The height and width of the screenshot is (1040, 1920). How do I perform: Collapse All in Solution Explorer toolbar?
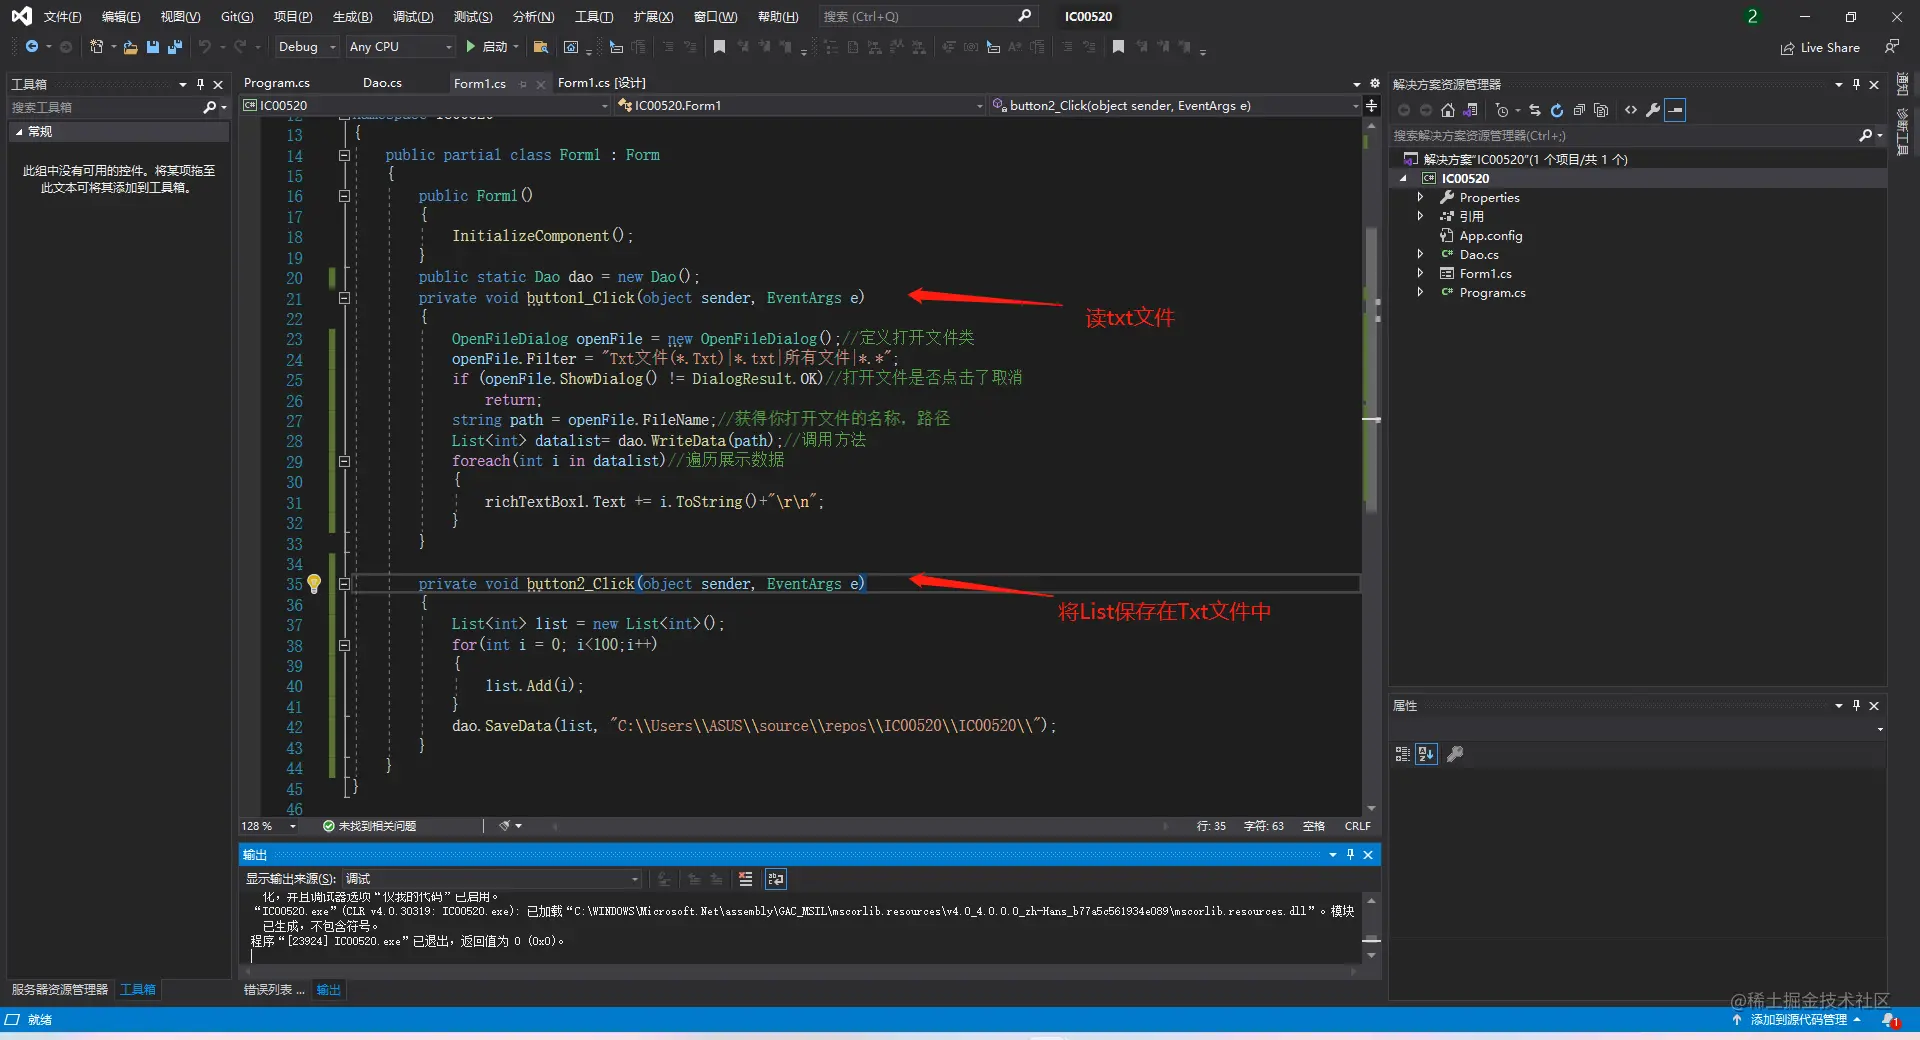(1579, 110)
